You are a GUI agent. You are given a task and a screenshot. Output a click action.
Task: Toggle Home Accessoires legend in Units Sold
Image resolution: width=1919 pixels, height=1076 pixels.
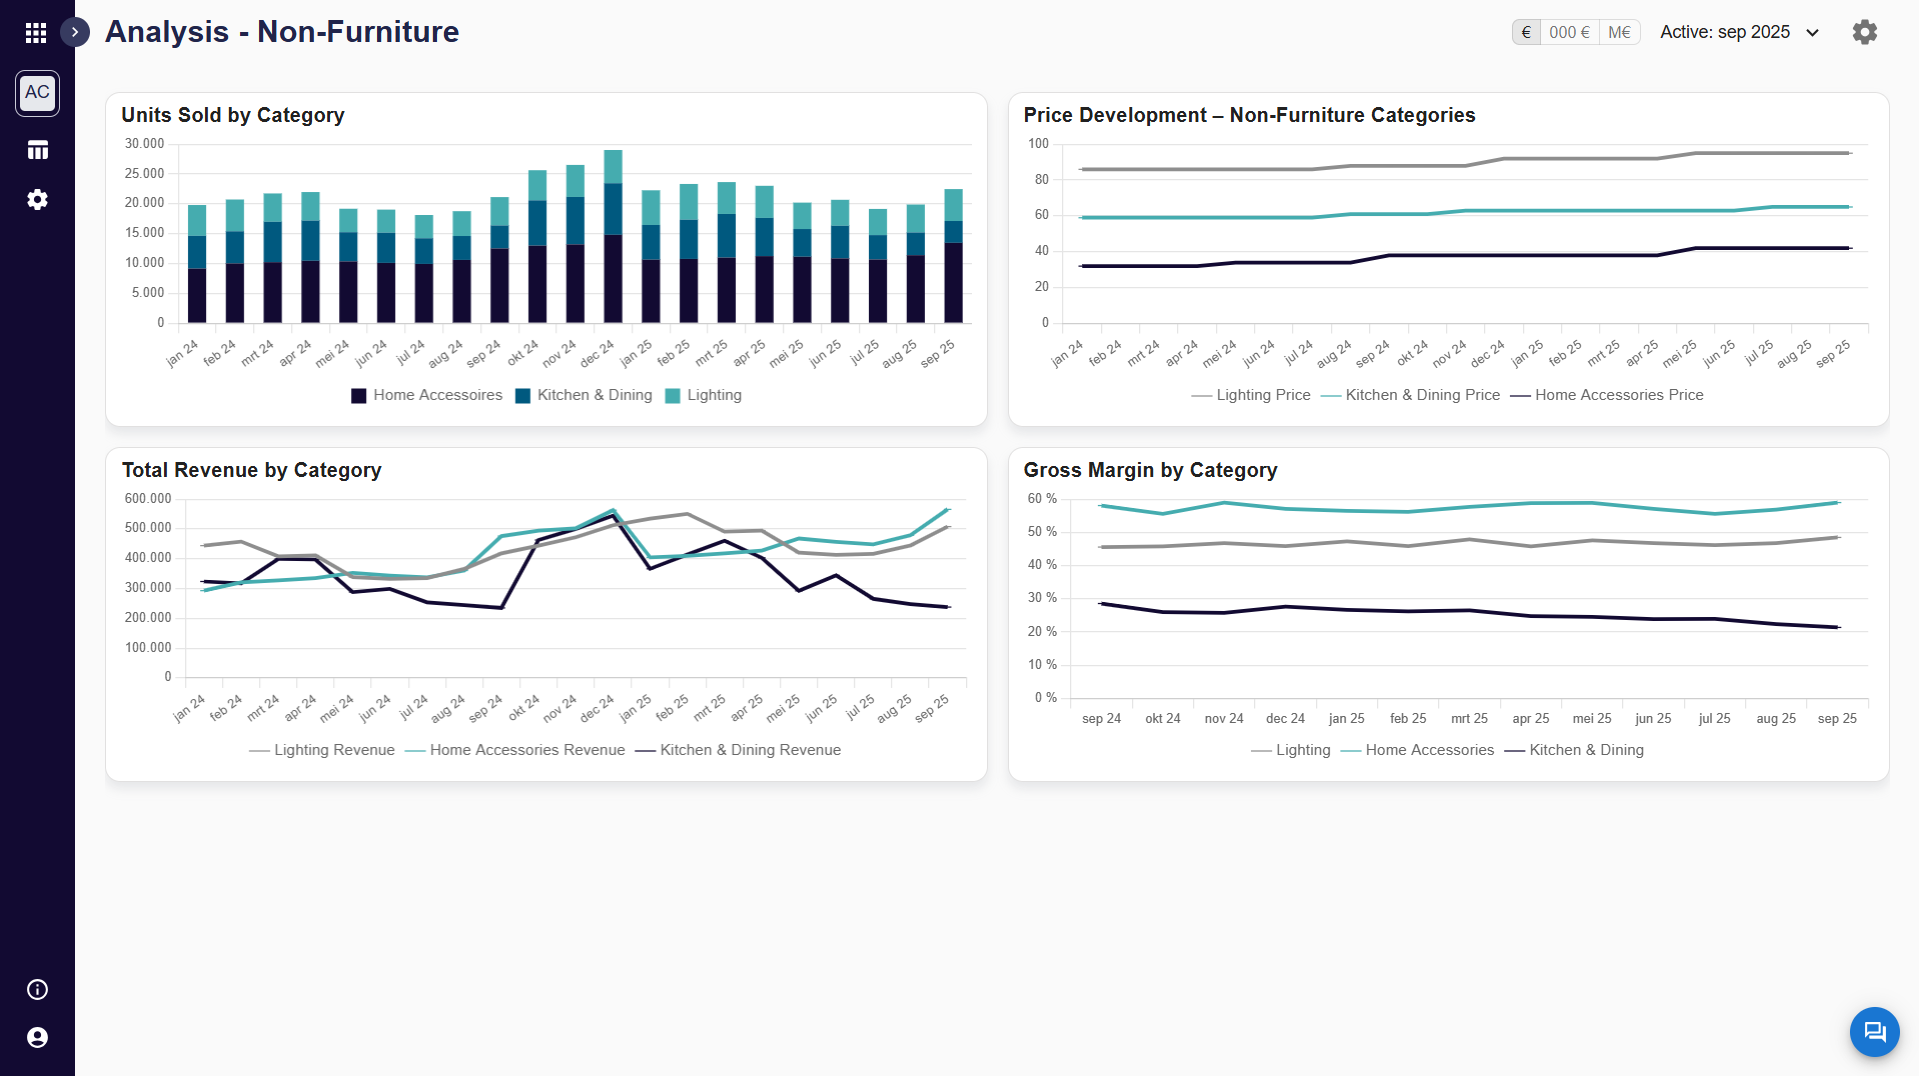427,395
